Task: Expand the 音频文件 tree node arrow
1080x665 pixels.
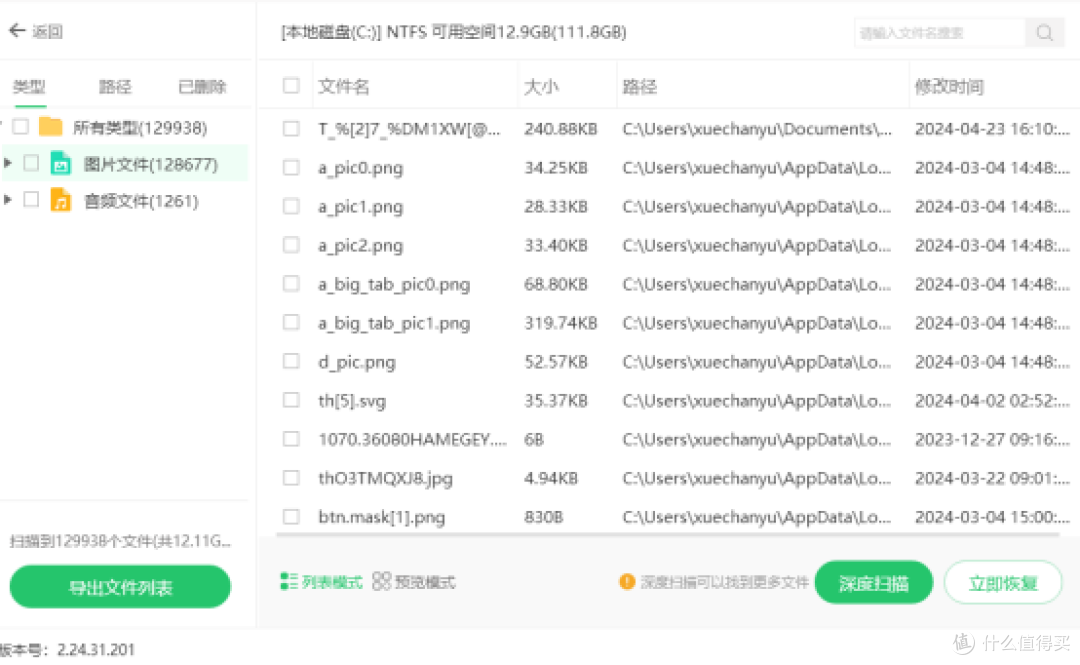Action: tap(8, 200)
